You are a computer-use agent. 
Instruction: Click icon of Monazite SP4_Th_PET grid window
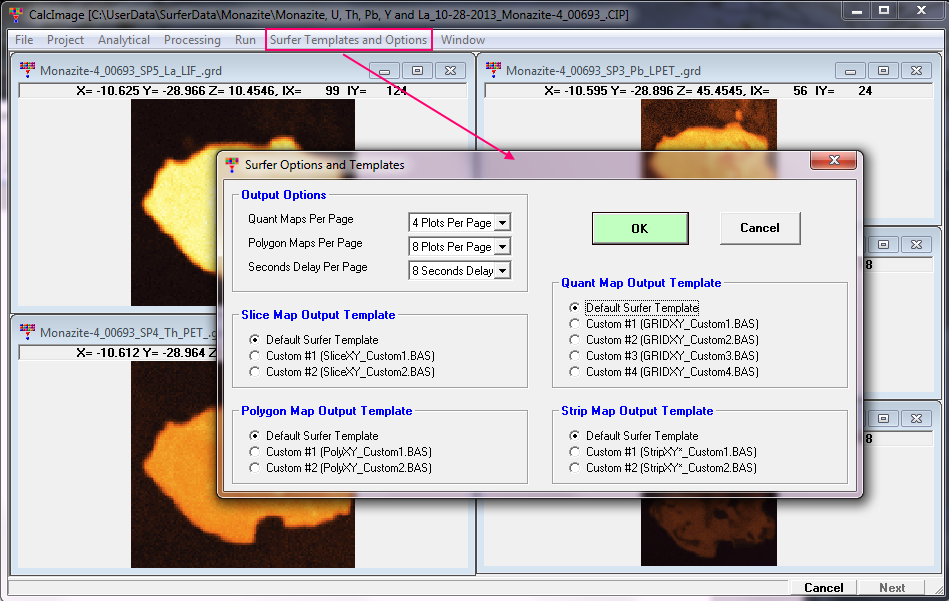(x=26, y=332)
